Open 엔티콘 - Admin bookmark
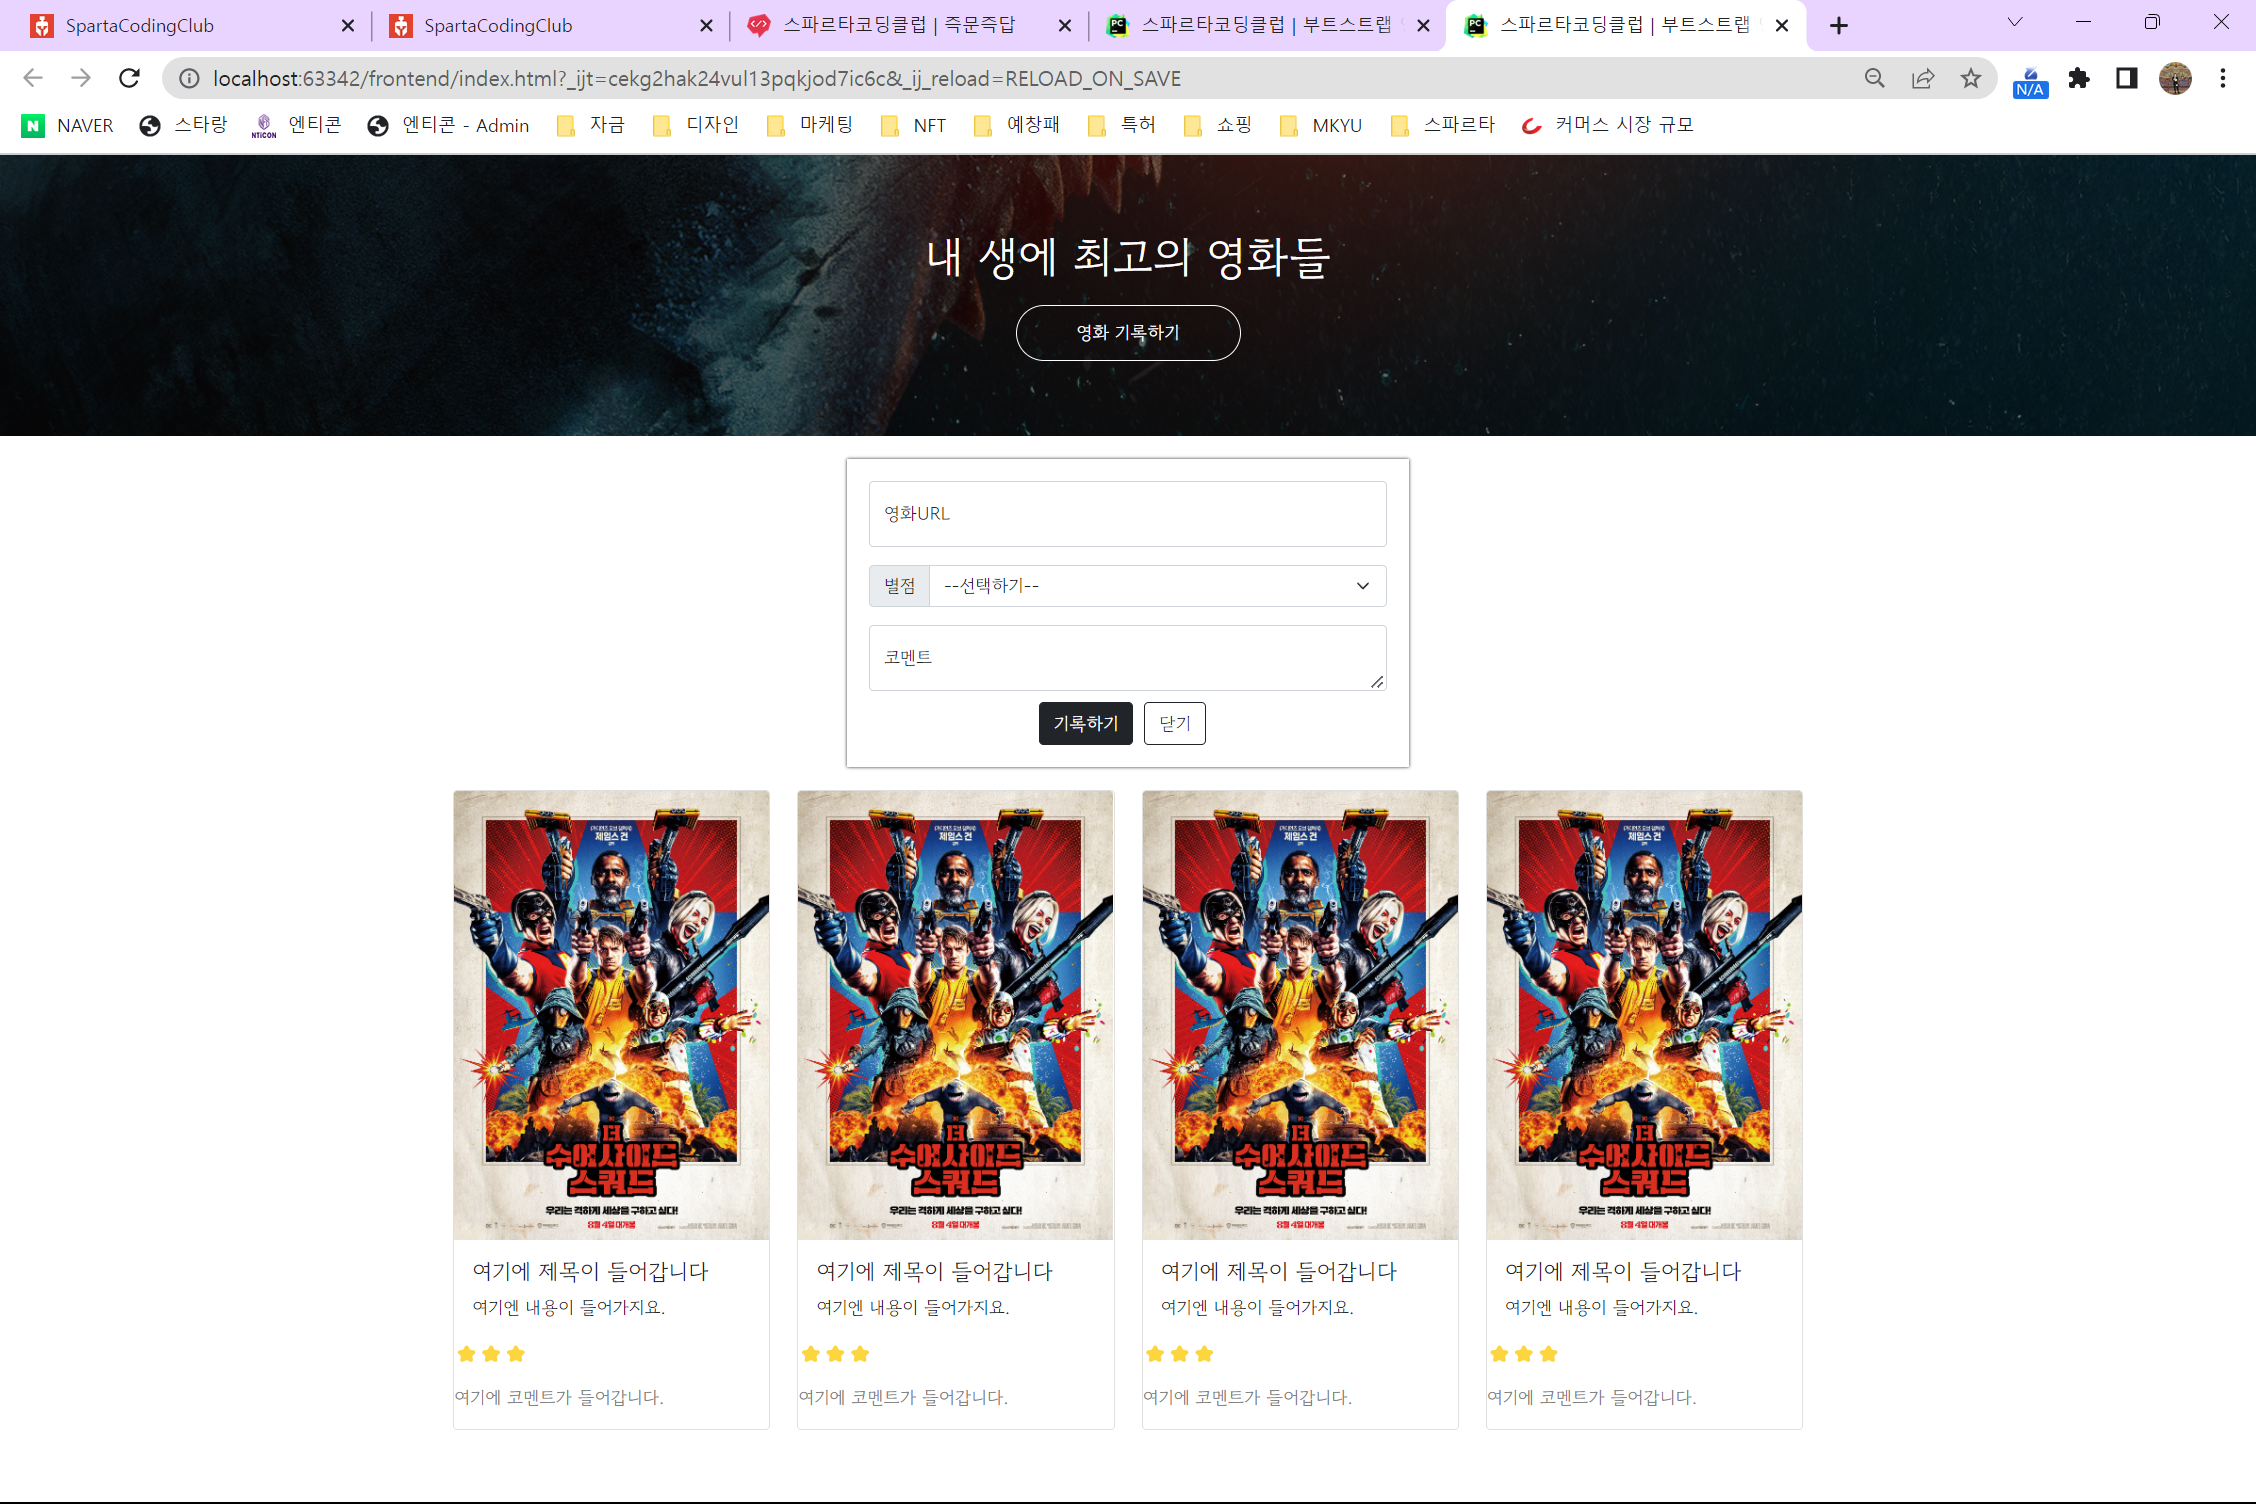2256x1504 pixels. [x=448, y=125]
